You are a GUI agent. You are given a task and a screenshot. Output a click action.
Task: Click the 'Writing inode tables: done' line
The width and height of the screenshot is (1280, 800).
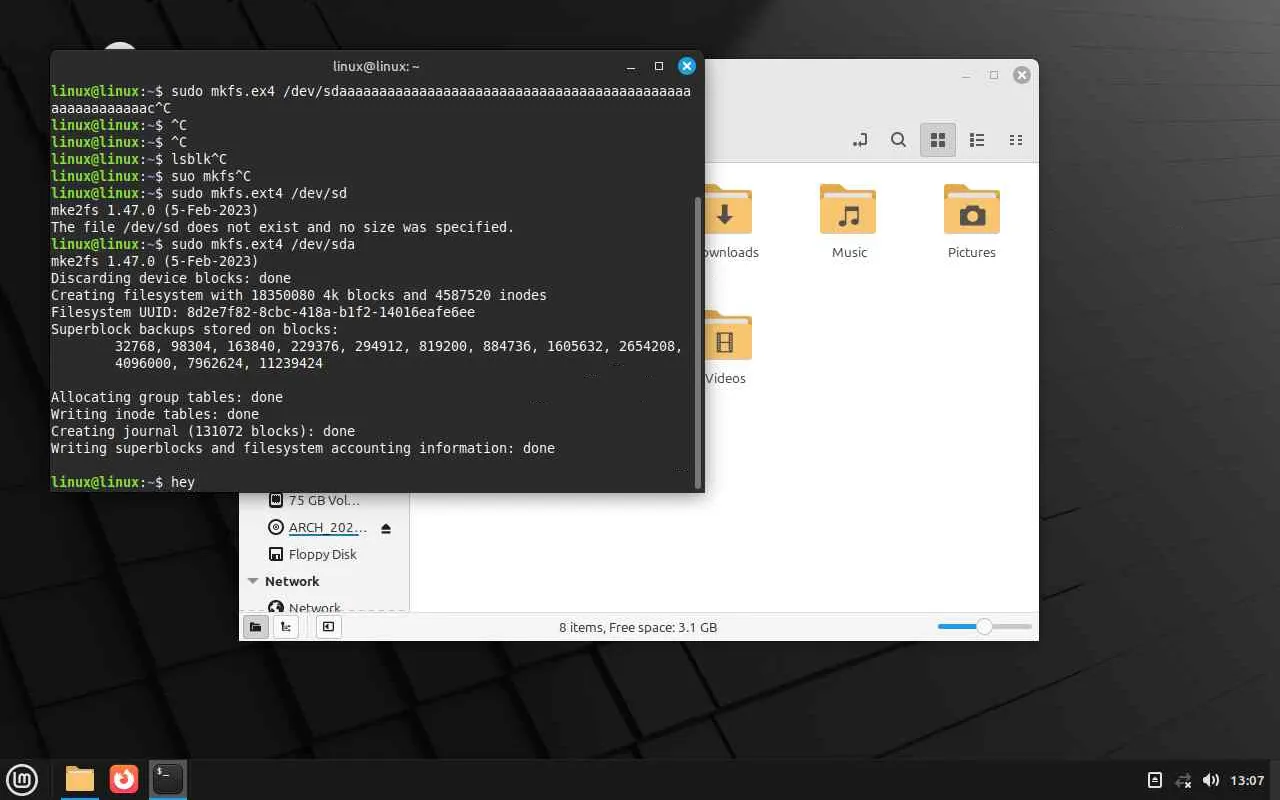tap(155, 414)
